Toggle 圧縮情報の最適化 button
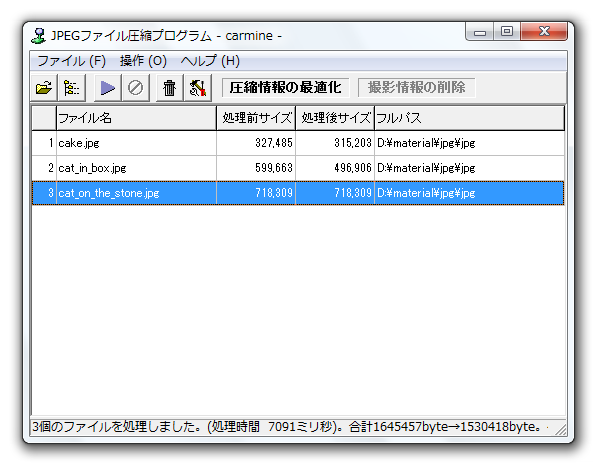Screen dimensions: 599x469 click(x=285, y=87)
